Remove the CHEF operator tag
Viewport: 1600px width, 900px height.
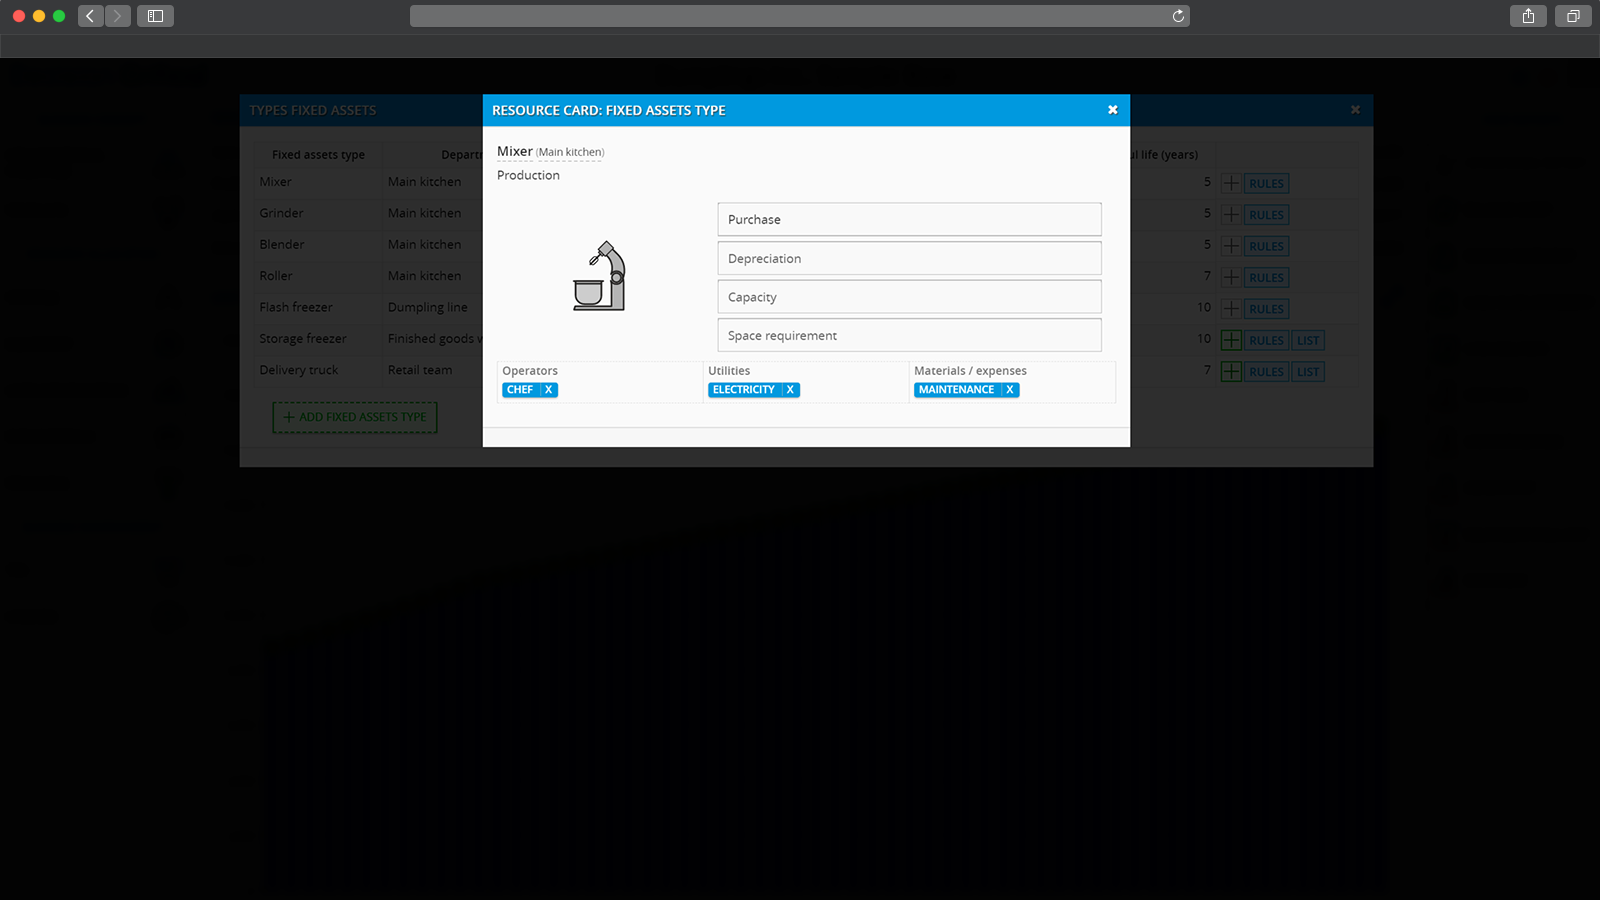548,390
